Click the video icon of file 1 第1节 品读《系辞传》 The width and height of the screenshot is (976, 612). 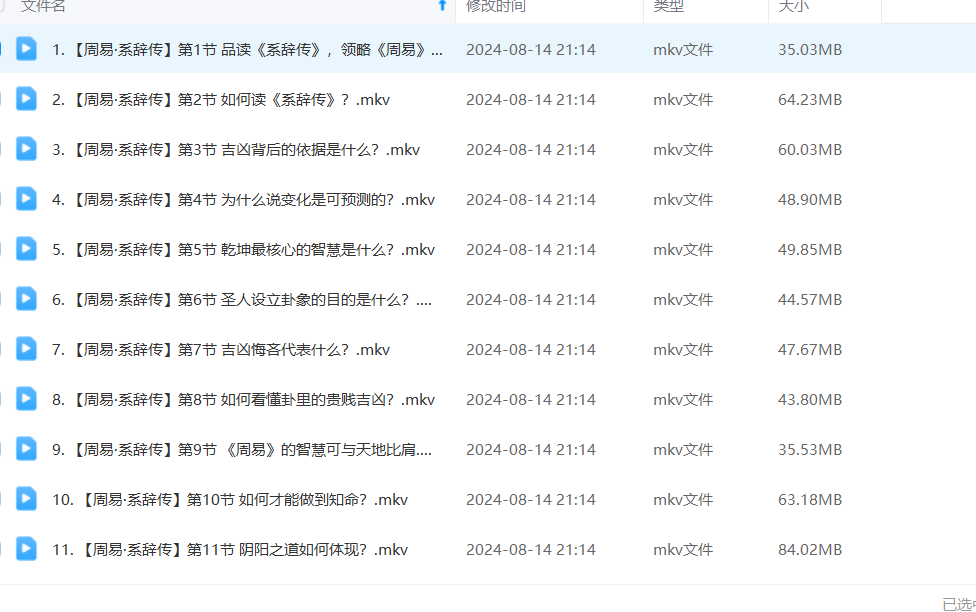tap(26, 49)
